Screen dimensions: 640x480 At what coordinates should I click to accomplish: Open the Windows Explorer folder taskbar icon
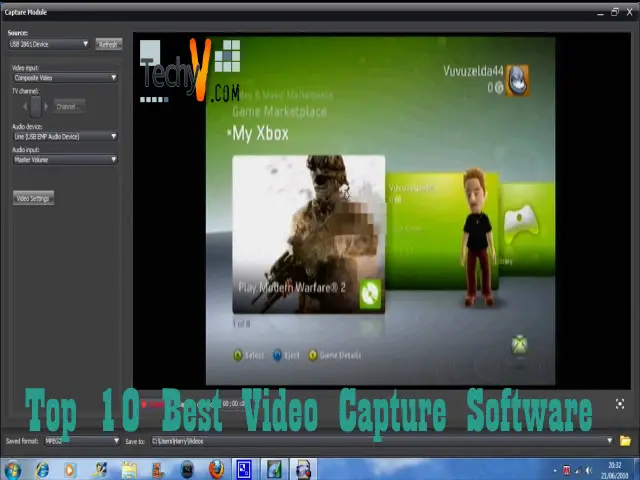(x=129, y=470)
